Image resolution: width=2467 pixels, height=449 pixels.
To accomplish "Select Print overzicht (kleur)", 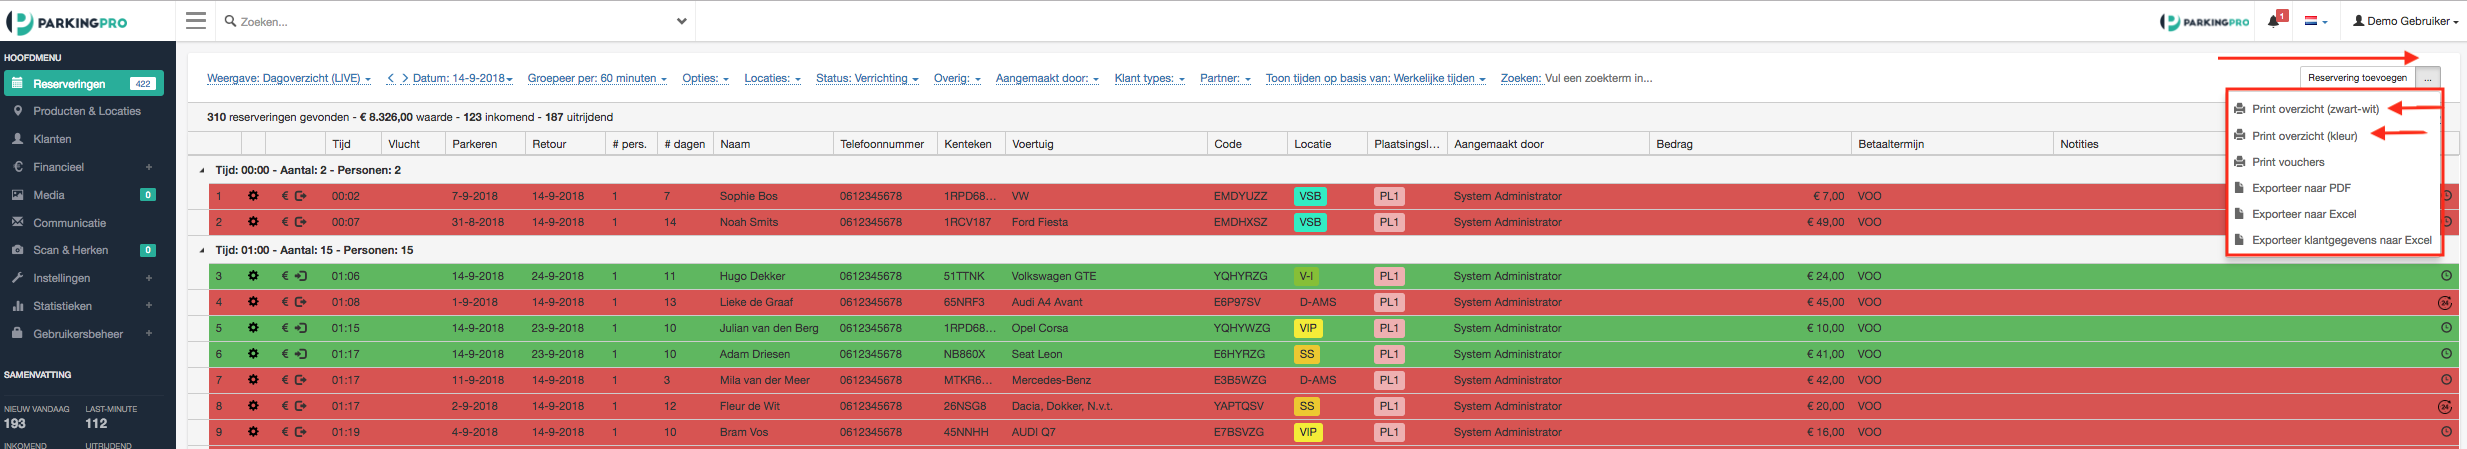I will [x=2304, y=136].
